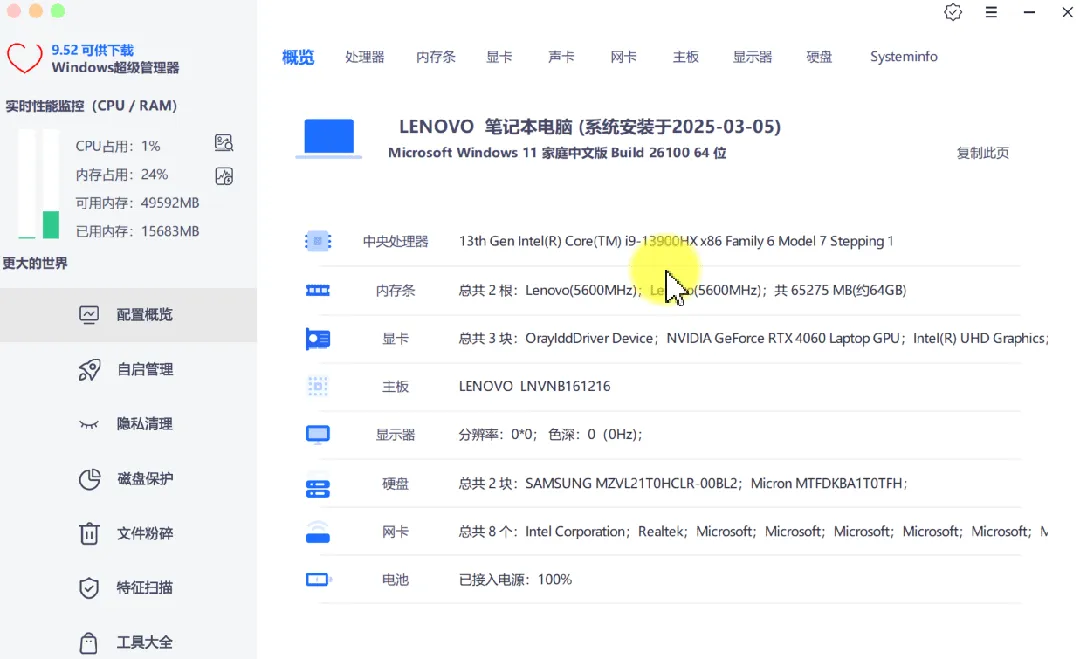Viewport: 1080px width, 659px height.
Task: Click the 可用内存: 49592MB text
Action: click(137, 203)
